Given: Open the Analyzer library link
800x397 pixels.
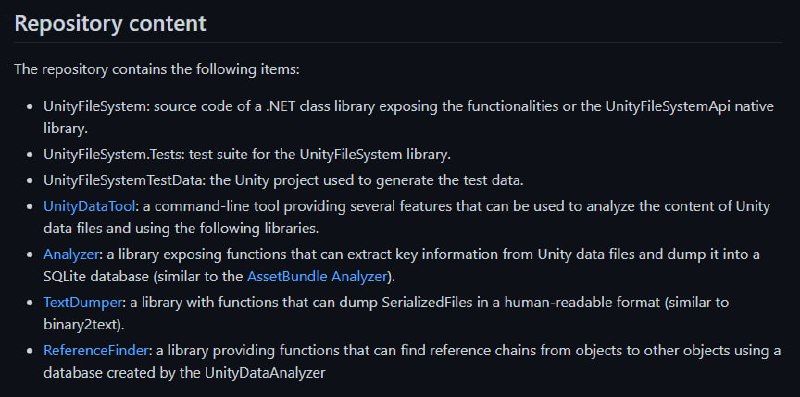Looking at the screenshot, I should (71, 254).
